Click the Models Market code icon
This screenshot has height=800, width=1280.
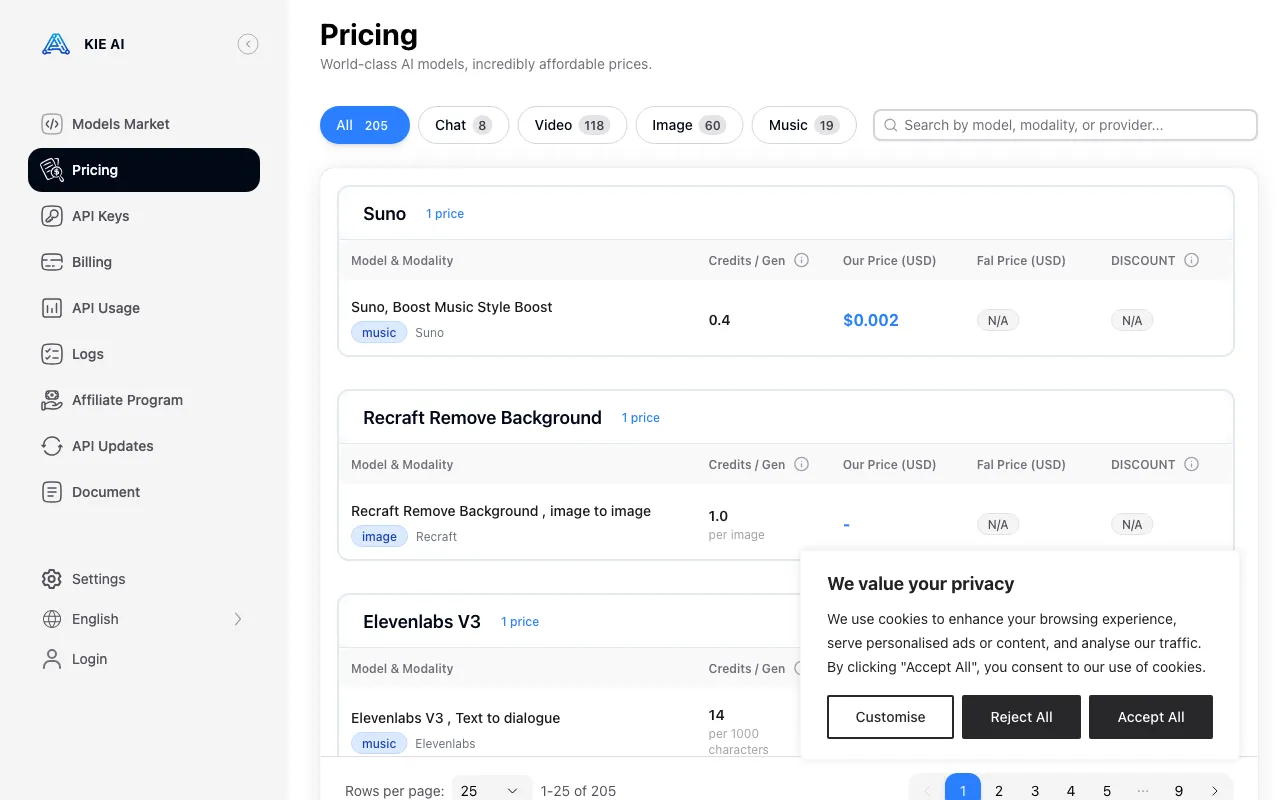pyautogui.click(x=51, y=124)
